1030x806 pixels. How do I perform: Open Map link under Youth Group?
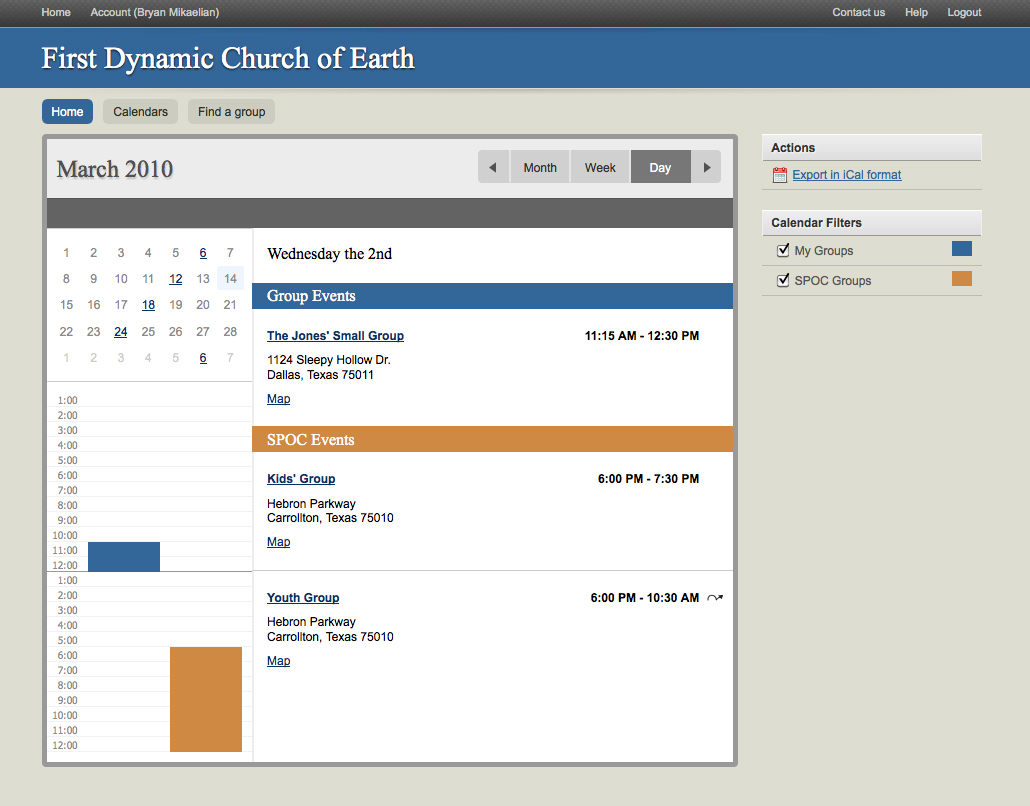coord(278,661)
